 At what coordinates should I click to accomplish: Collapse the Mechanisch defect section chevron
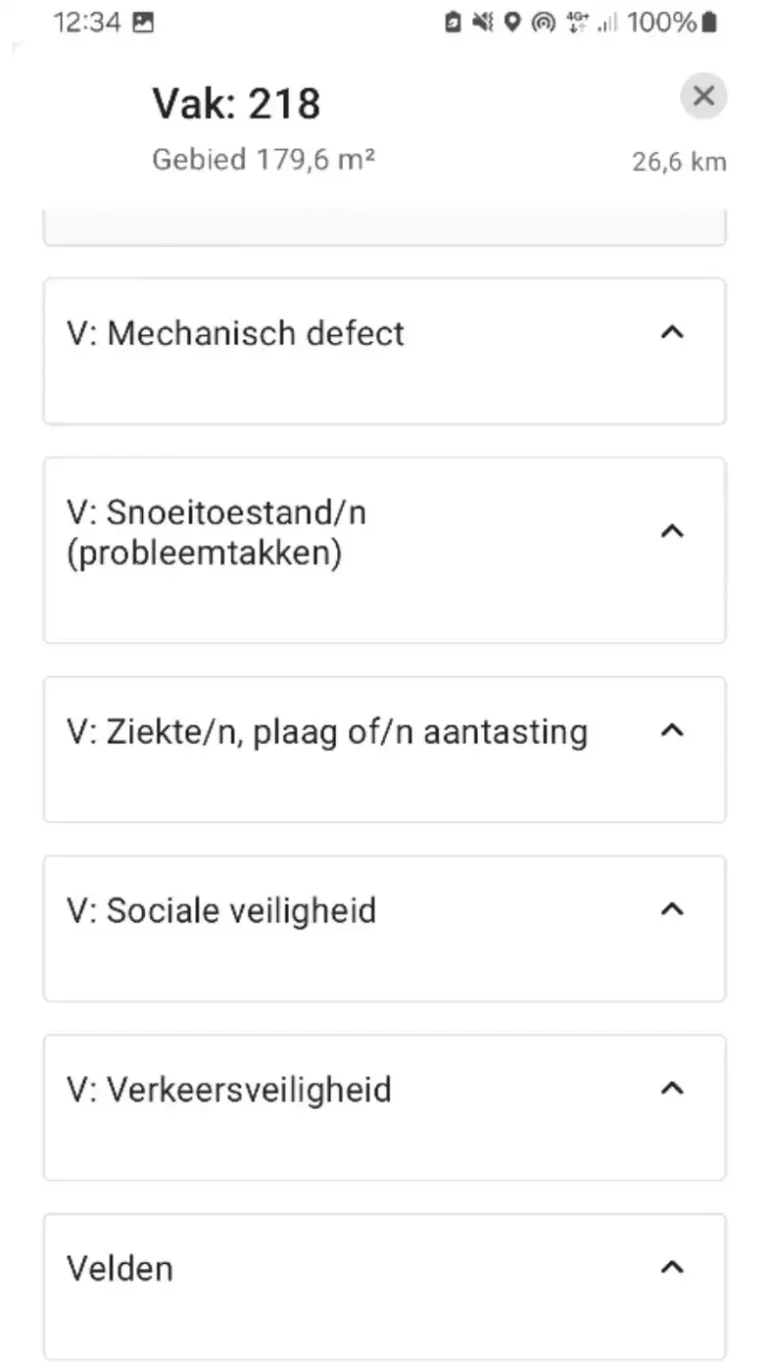coord(673,332)
